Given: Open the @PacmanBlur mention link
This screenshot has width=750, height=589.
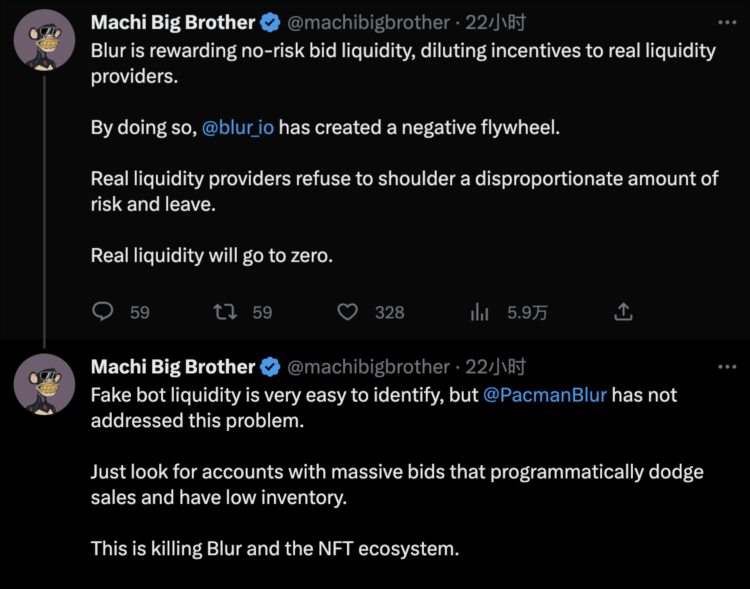Looking at the screenshot, I should [x=545, y=394].
